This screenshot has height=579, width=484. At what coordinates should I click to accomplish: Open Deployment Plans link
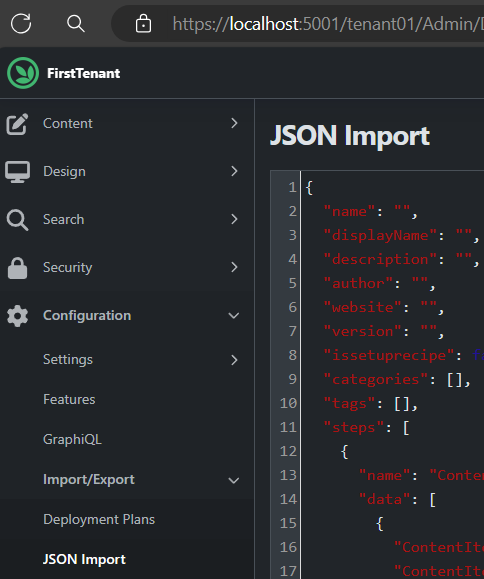[99, 520]
